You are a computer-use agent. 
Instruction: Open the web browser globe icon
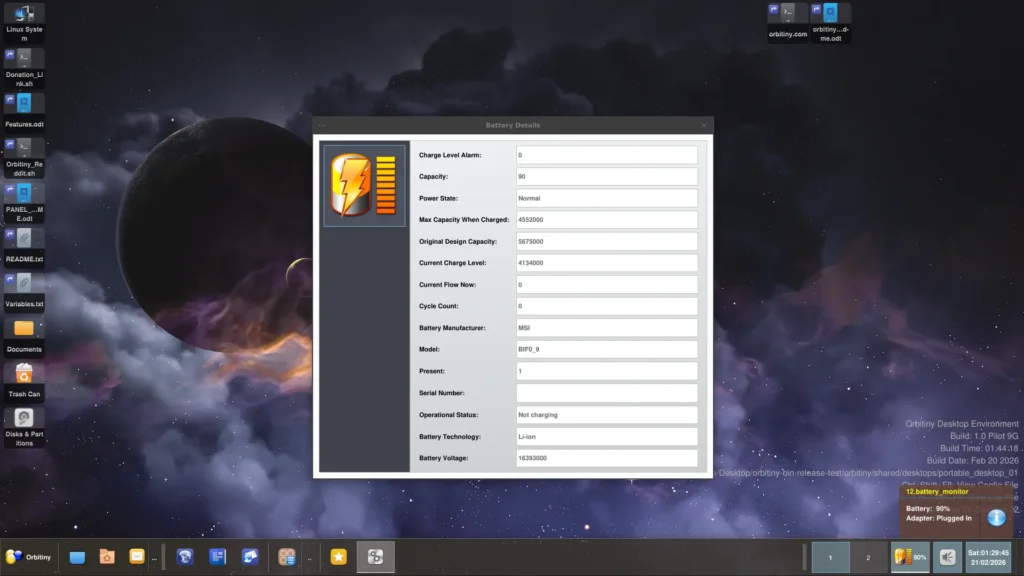pos(185,557)
